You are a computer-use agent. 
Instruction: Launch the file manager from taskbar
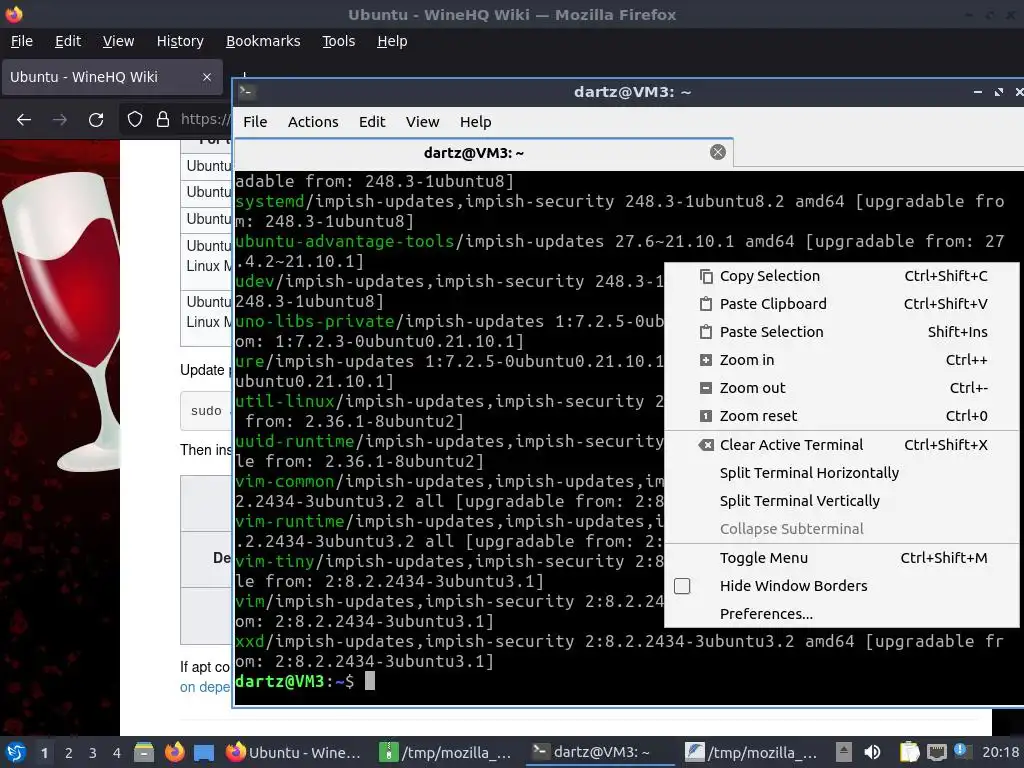coord(144,752)
